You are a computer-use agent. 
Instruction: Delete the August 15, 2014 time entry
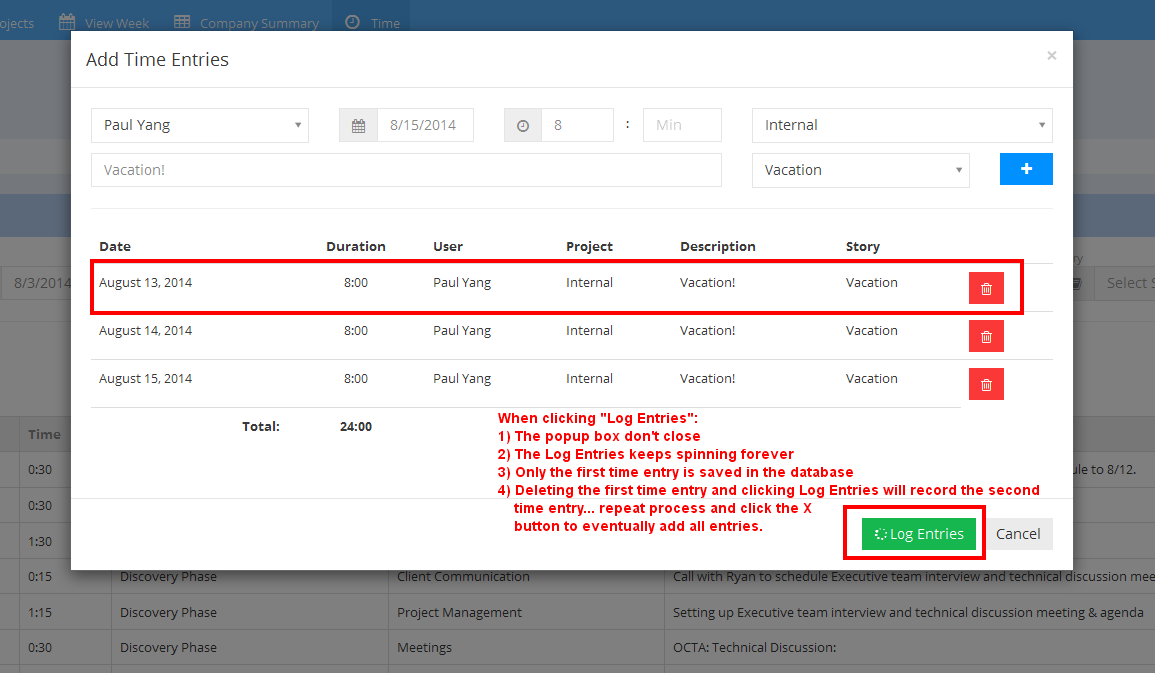(x=986, y=384)
